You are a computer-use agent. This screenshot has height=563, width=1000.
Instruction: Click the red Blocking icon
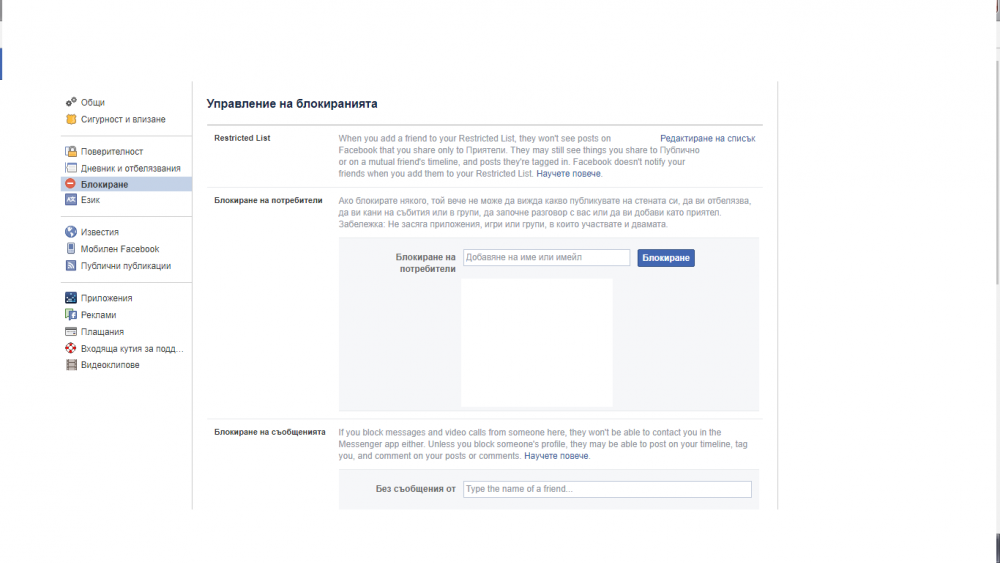[x=71, y=184]
